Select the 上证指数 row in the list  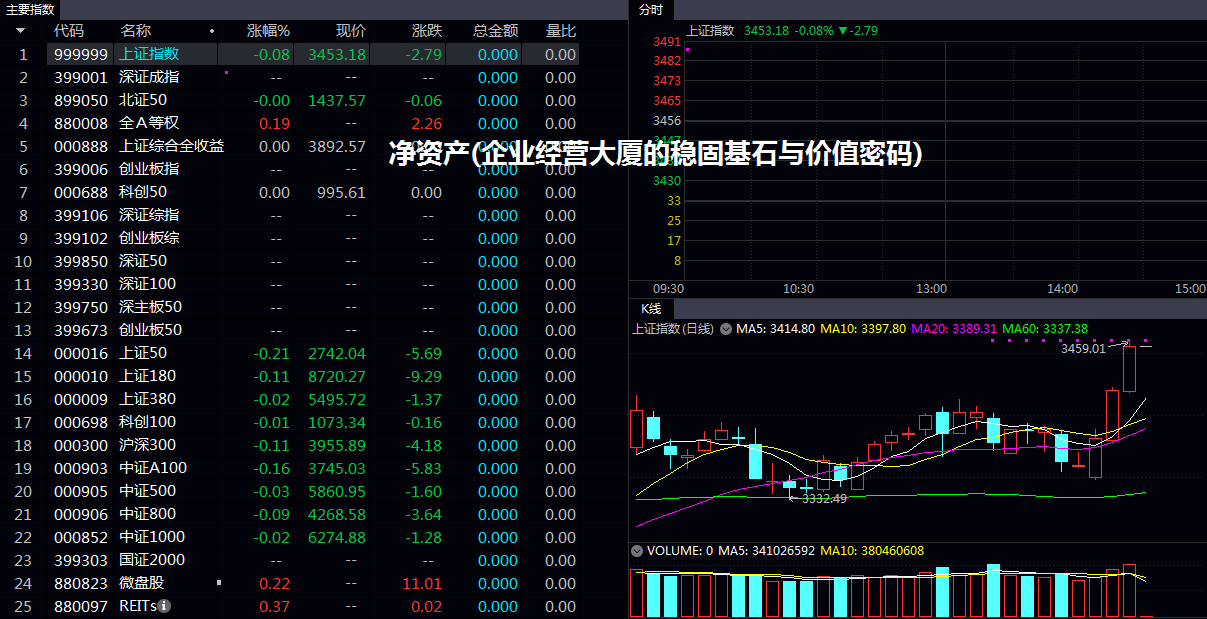click(290, 54)
